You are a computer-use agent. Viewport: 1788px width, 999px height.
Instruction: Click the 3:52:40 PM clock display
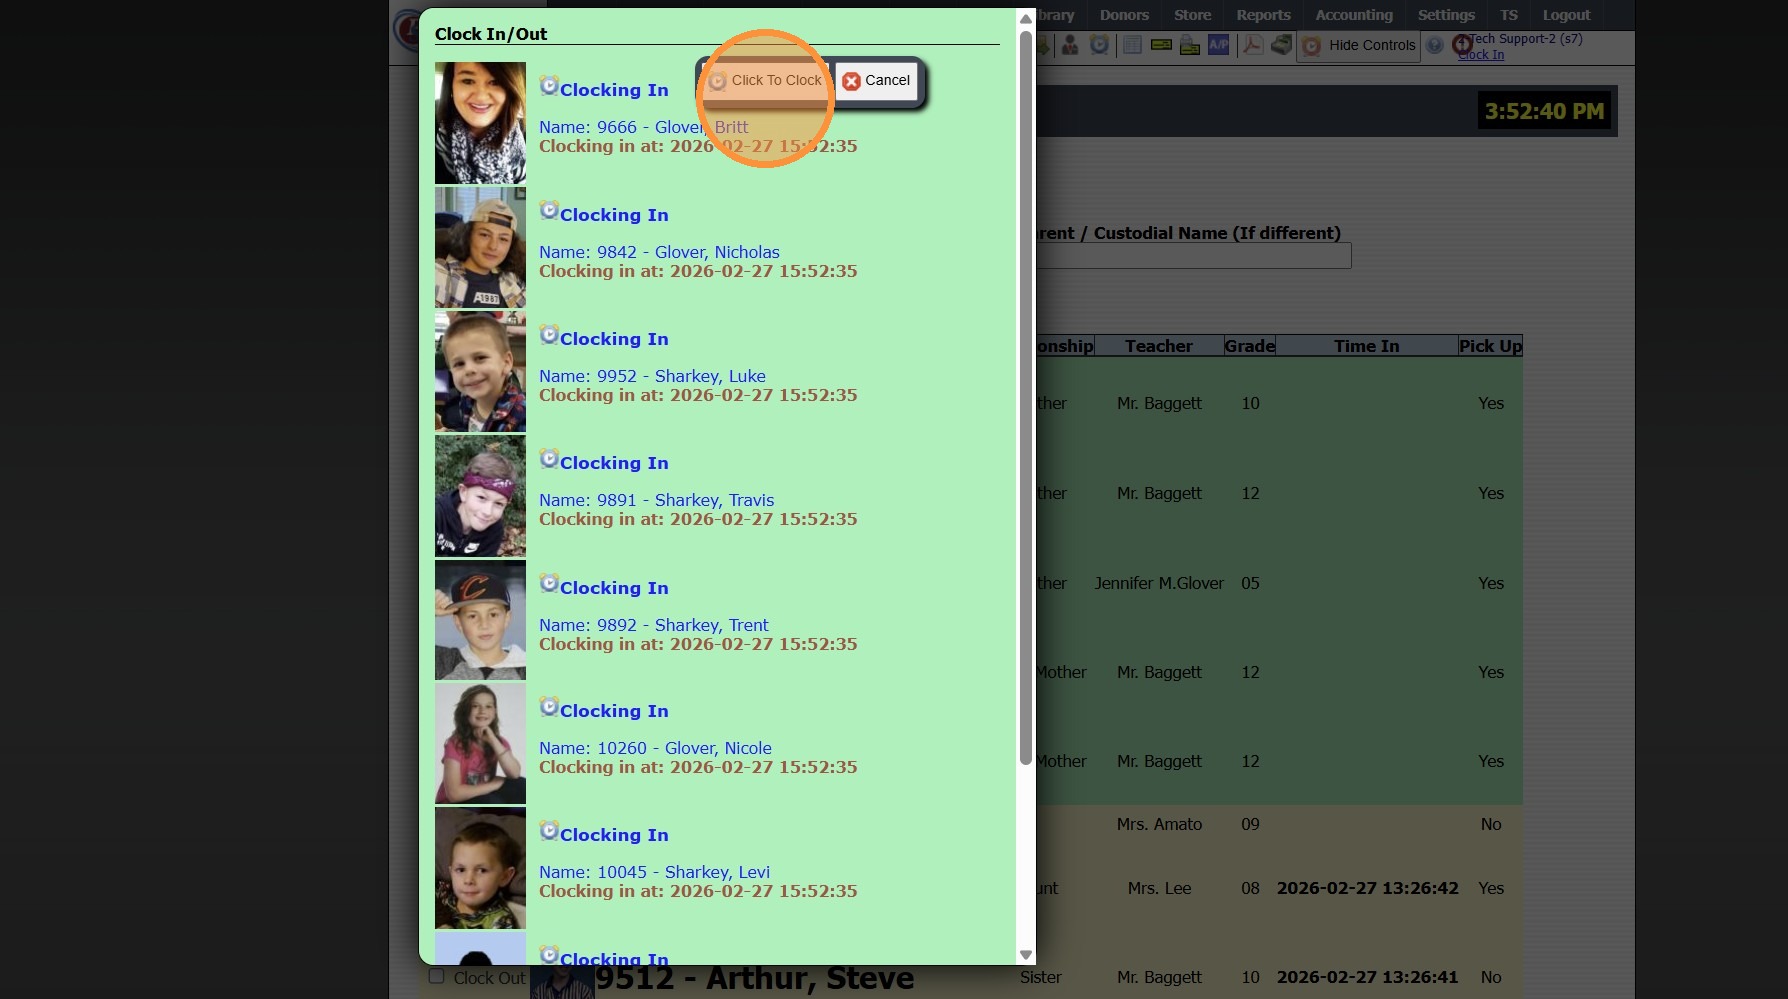coord(1544,111)
